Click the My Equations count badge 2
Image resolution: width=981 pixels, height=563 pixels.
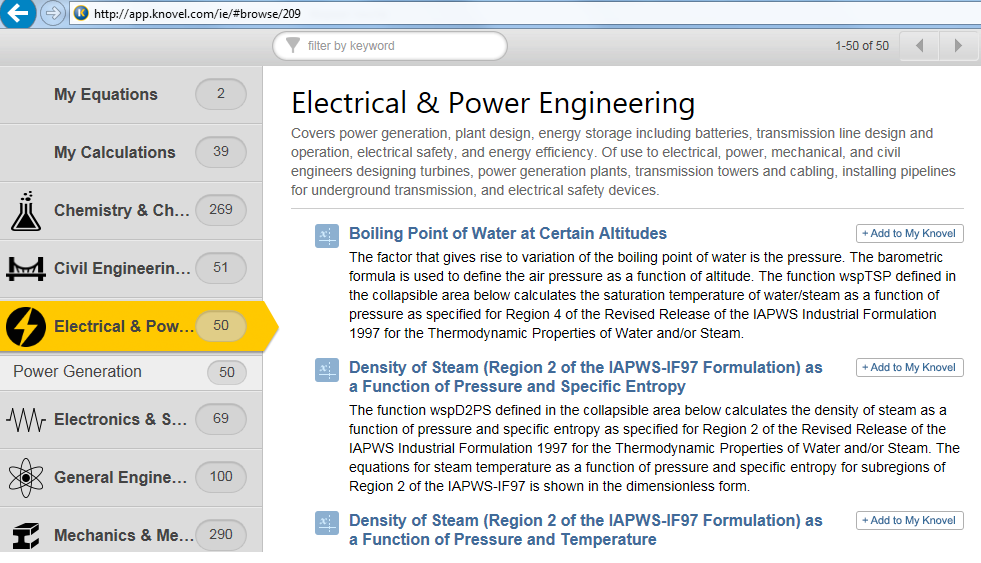221,94
